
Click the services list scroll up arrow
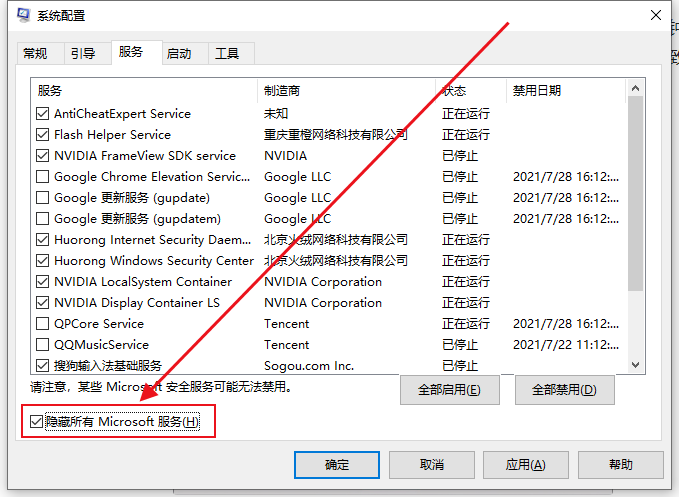[x=635, y=88]
